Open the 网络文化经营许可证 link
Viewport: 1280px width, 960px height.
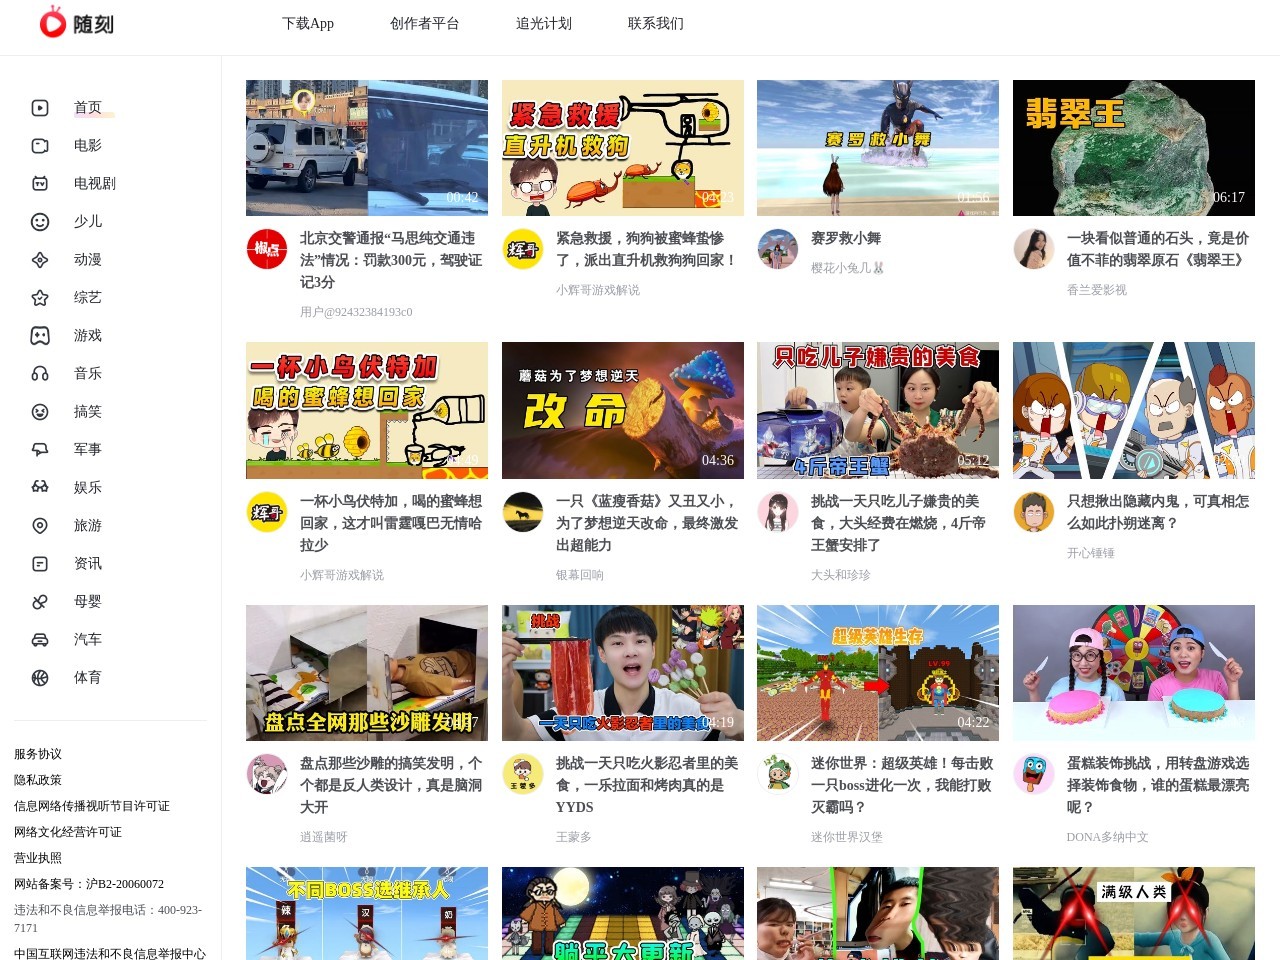(68, 832)
